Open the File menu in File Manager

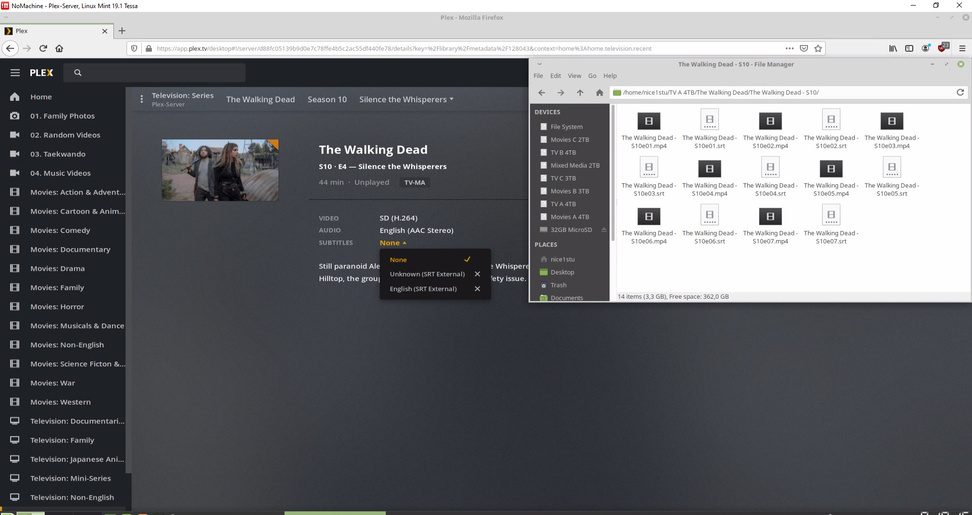click(x=538, y=76)
